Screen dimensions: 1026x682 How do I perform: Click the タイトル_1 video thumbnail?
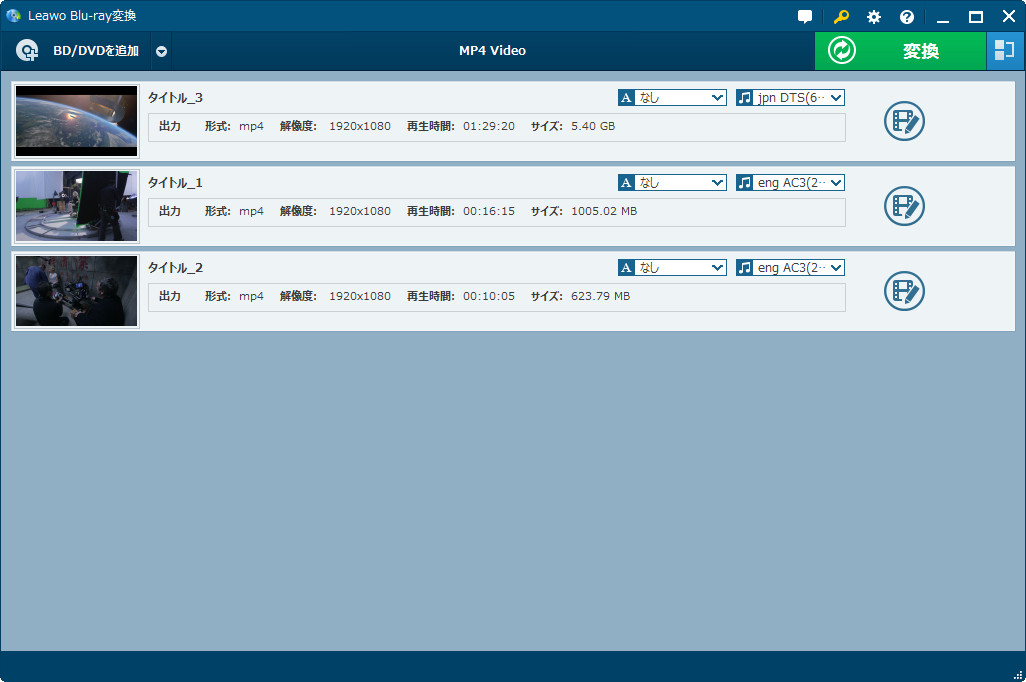tap(76, 206)
